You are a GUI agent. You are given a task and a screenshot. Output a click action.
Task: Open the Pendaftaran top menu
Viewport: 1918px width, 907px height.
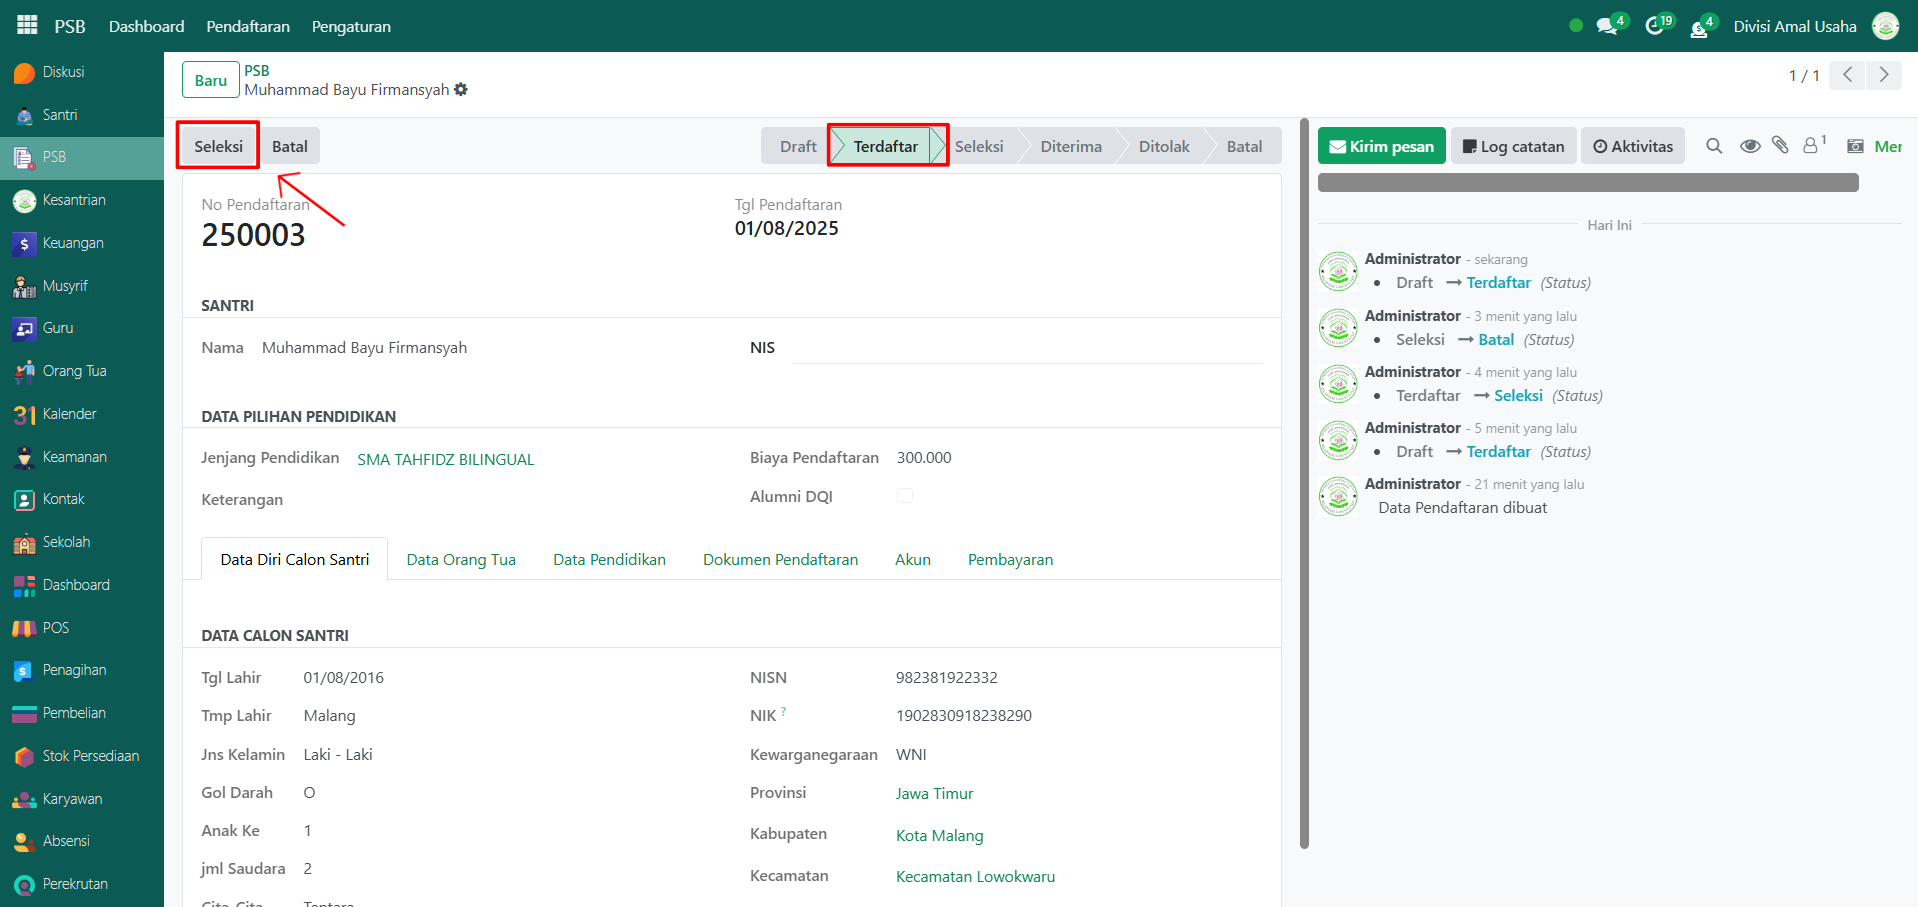[x=248, y=26]
